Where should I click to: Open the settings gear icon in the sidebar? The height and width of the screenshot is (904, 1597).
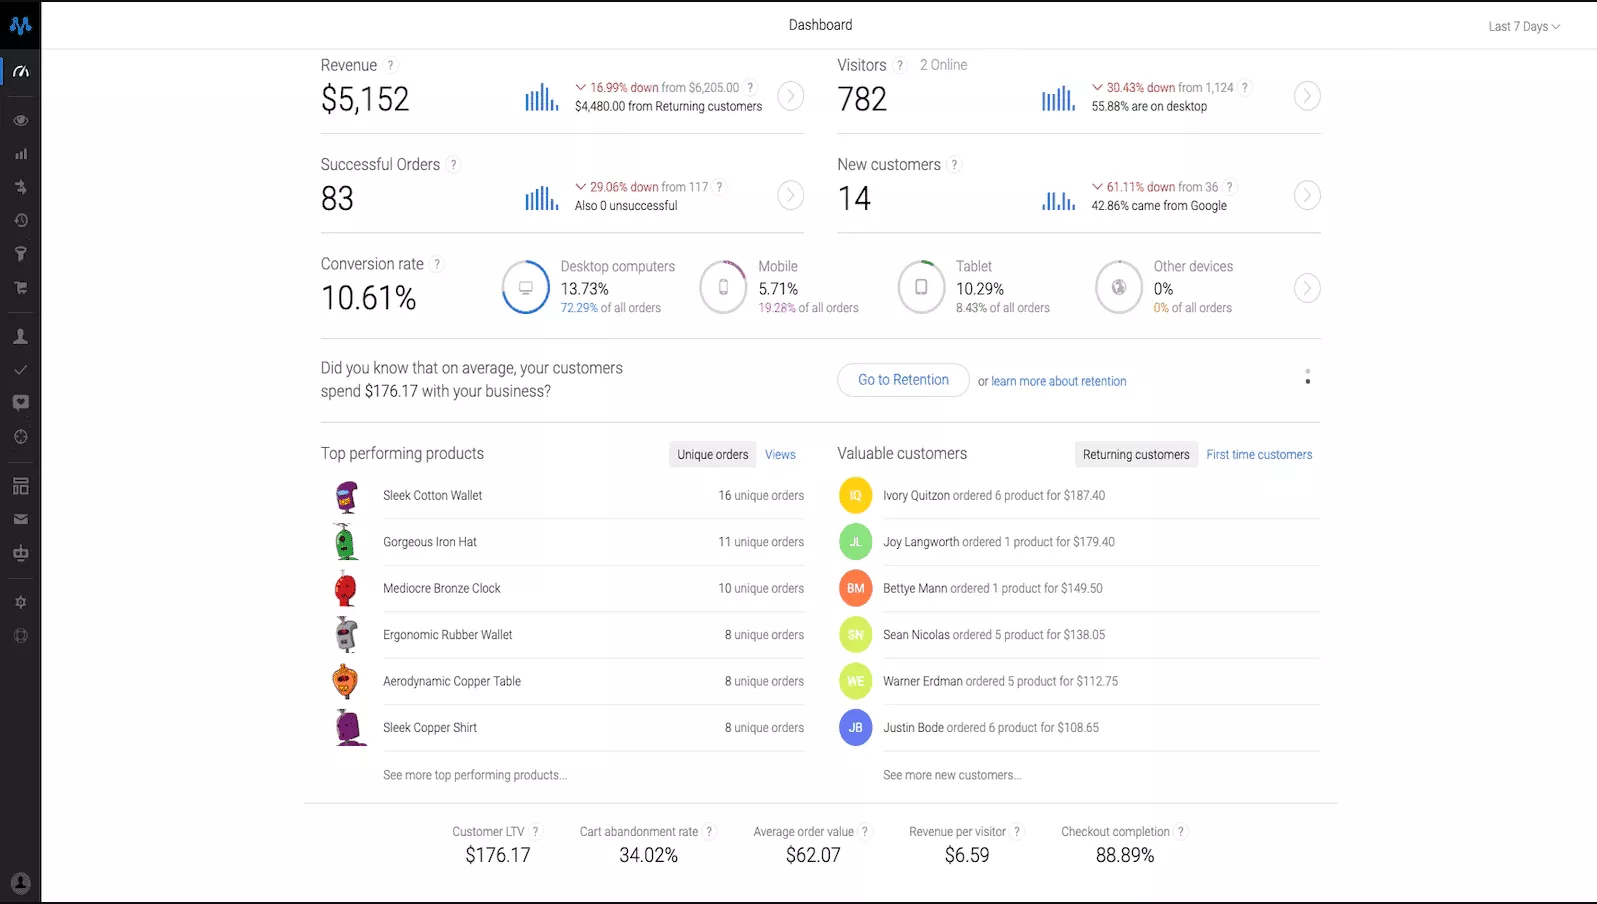click(20, 603)
